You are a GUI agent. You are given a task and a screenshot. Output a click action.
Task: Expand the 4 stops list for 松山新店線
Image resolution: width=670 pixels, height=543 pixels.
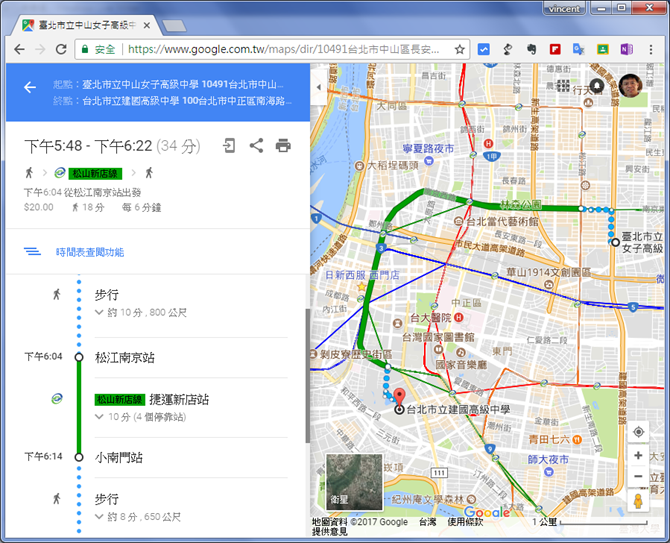(x=141, y=417)
